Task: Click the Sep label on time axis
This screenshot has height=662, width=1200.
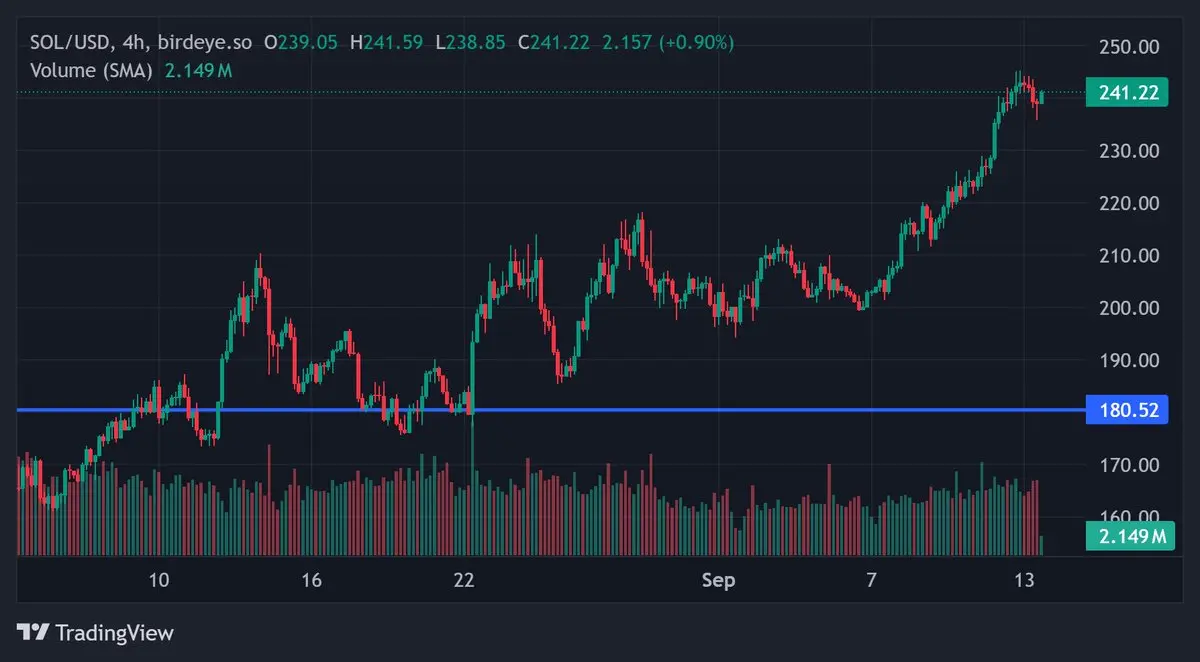Action: [718, 580]
